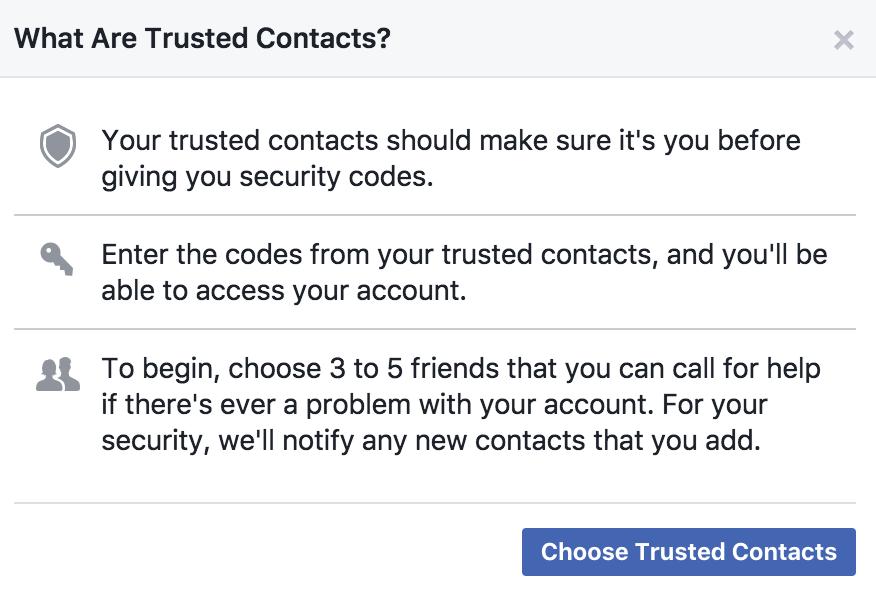Image resolution: width=876 pixels, height=598 pixels.
Task: Click the two-people friends icon
Action: pyautogui.click(x=57, y=374)
